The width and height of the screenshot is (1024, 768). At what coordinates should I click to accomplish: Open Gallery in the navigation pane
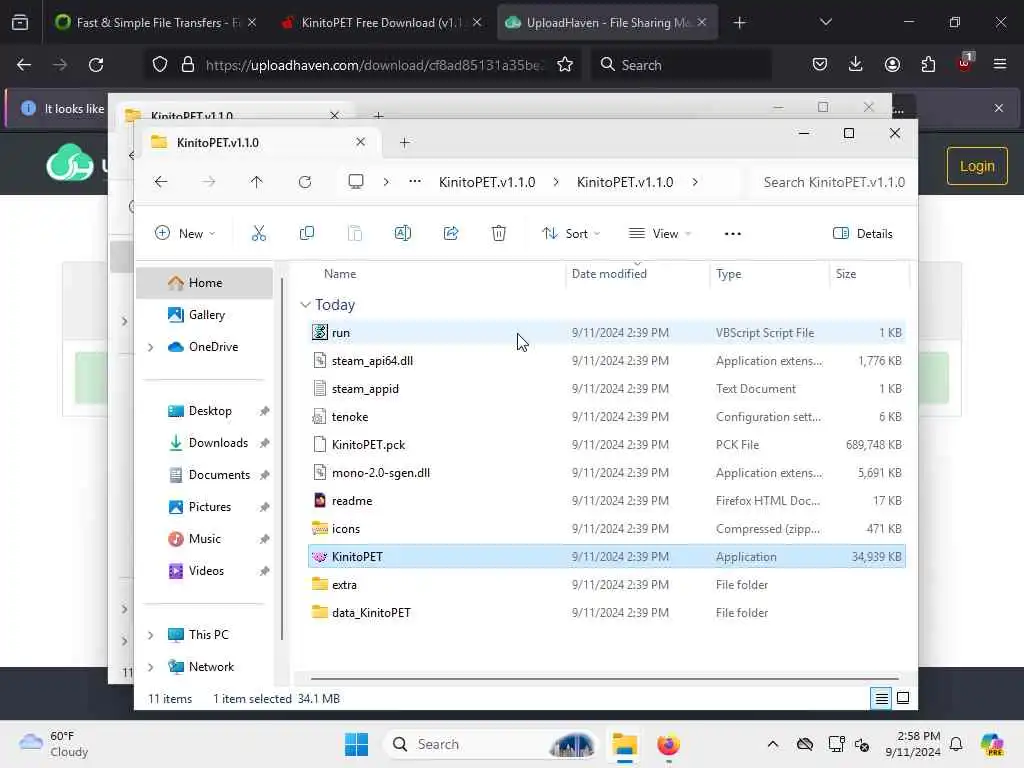(x=206, y=315)
